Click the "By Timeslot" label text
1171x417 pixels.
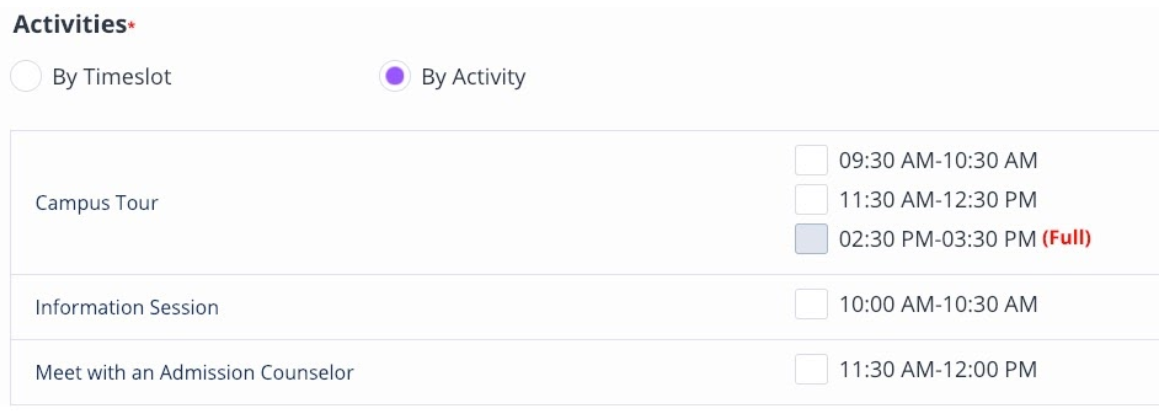coord(111,77)
